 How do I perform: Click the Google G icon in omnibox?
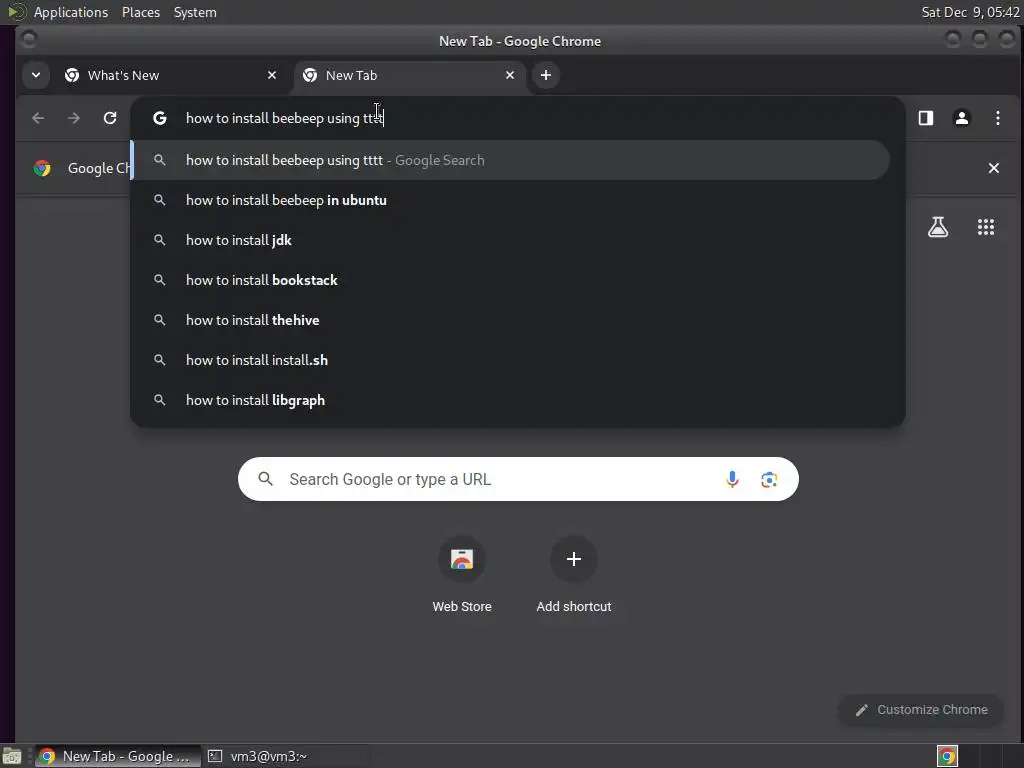[159, 118]
